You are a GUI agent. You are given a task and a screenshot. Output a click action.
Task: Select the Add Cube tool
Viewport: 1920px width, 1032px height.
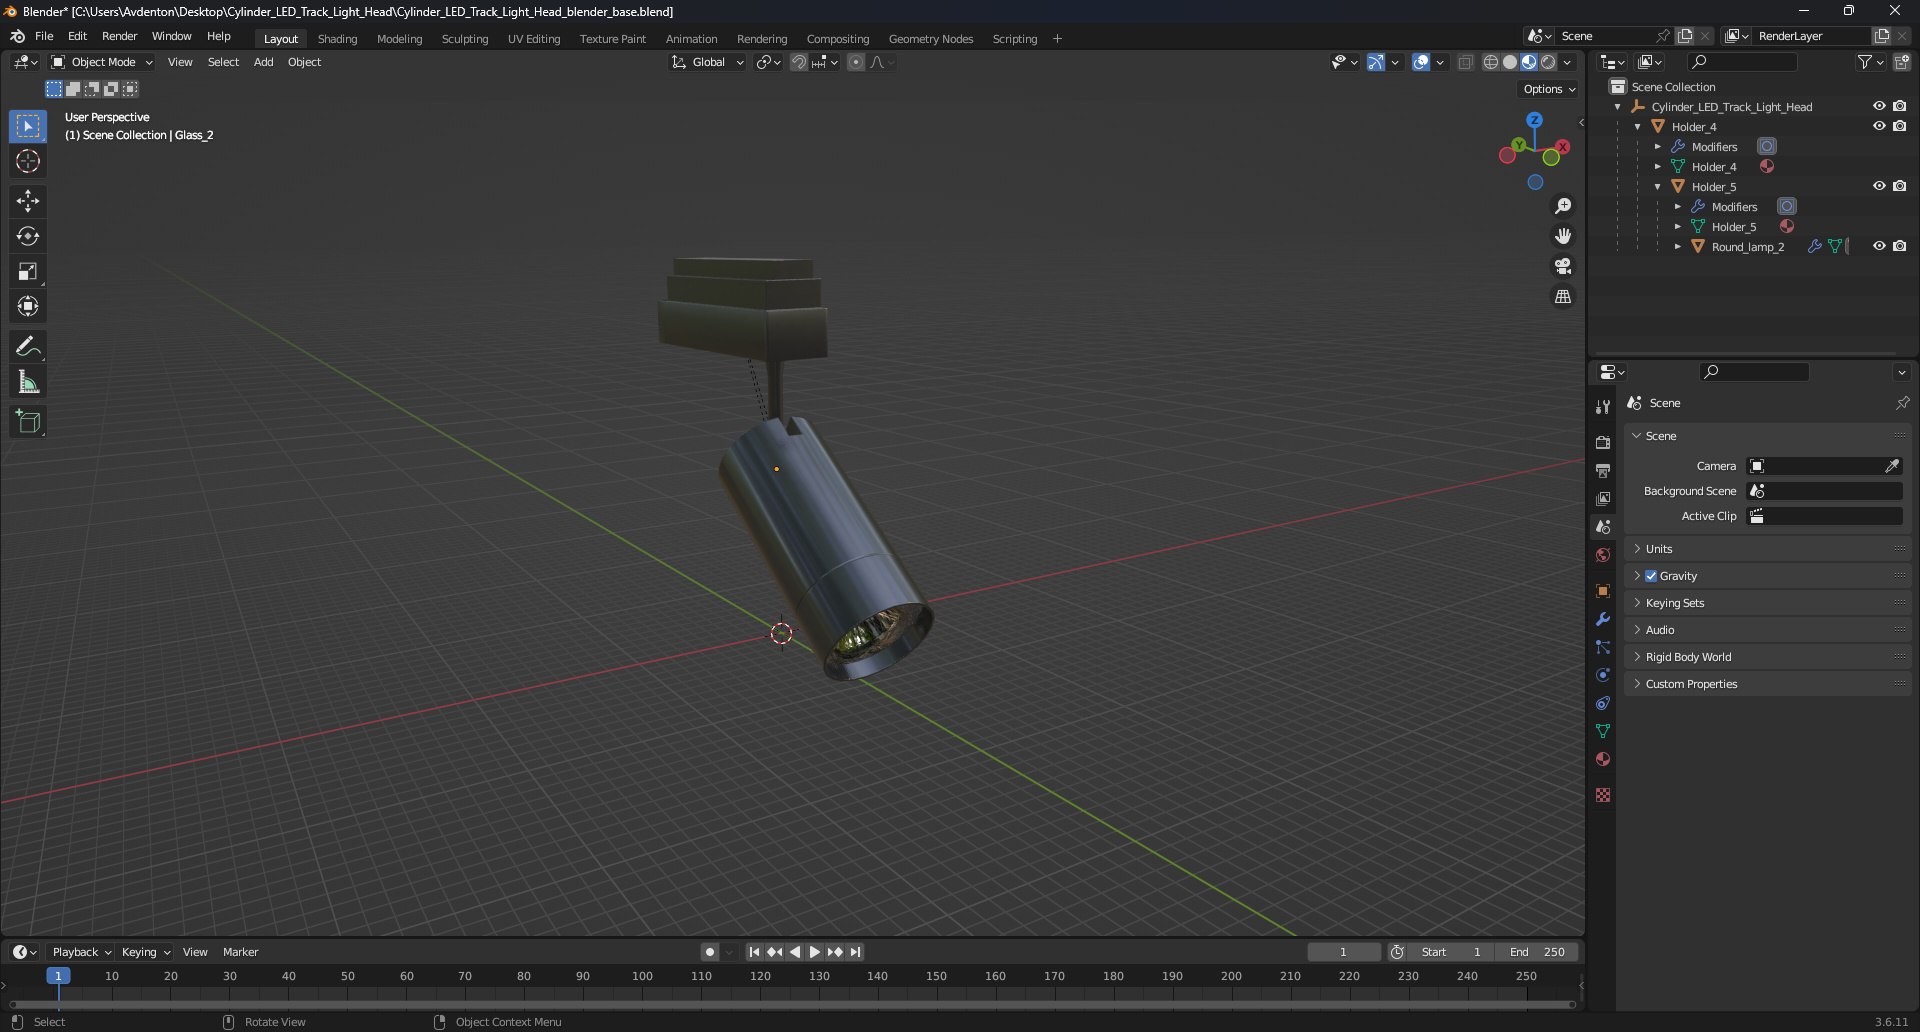click(x=28, y=422)
